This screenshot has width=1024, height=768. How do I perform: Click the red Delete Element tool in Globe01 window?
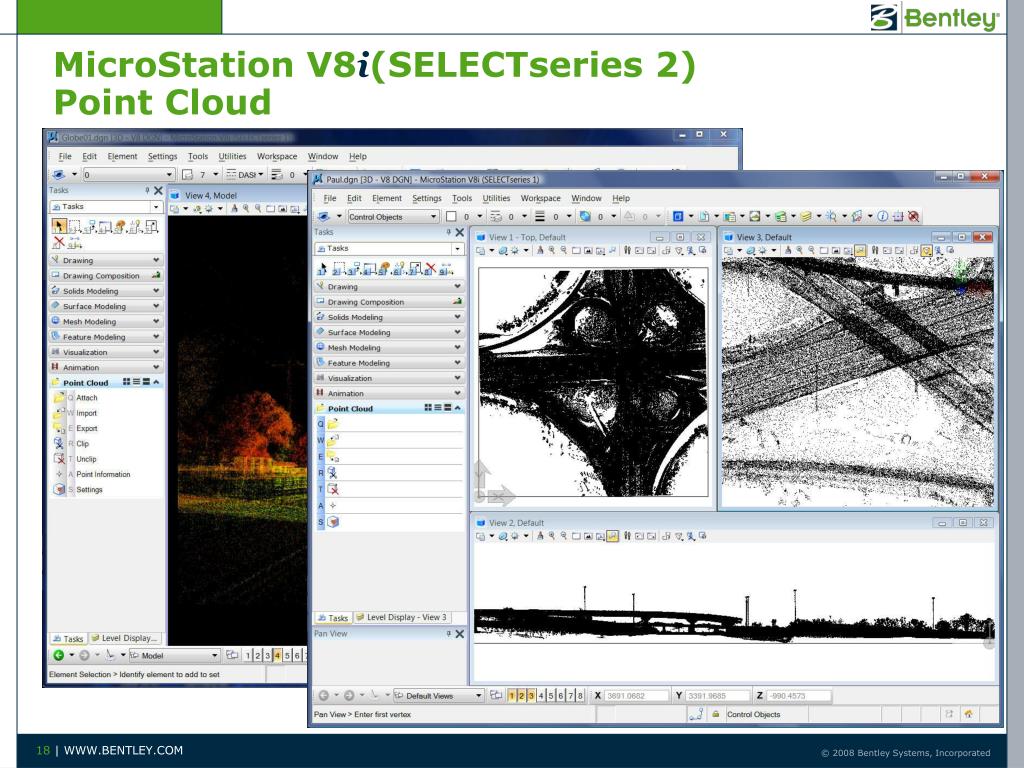click(59, 243)
